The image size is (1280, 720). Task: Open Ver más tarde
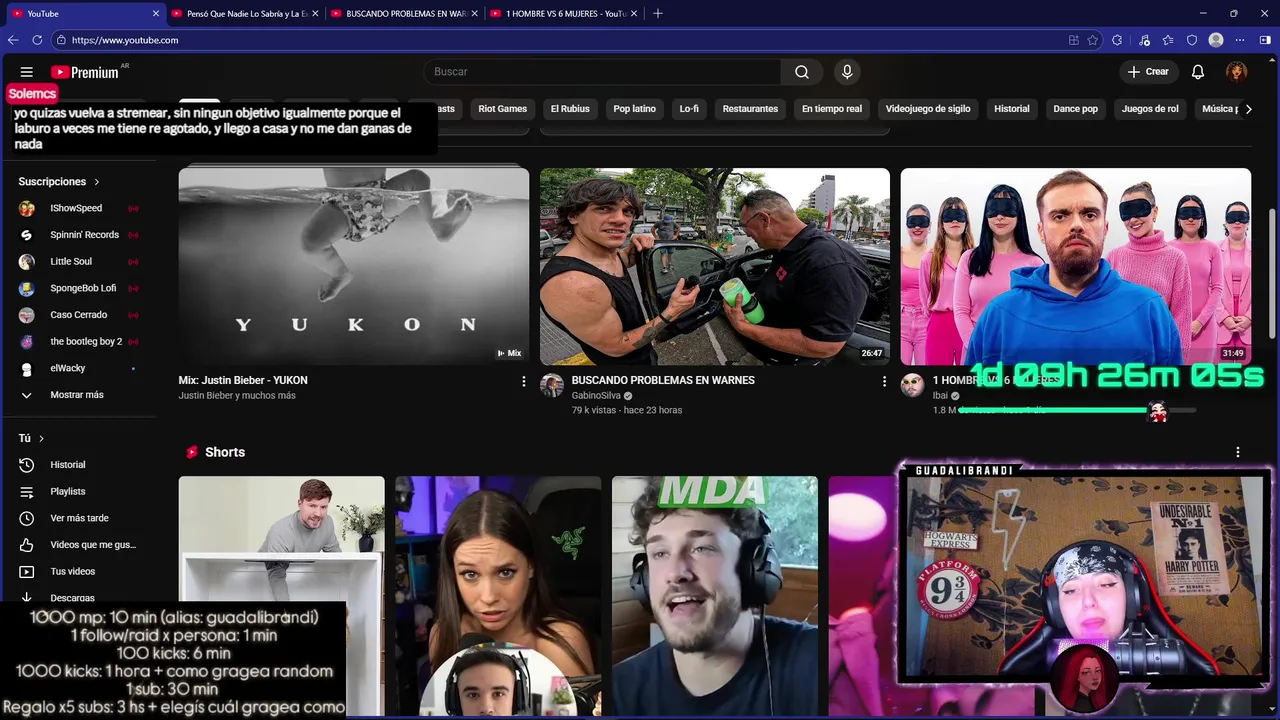(x=78, y=518)
